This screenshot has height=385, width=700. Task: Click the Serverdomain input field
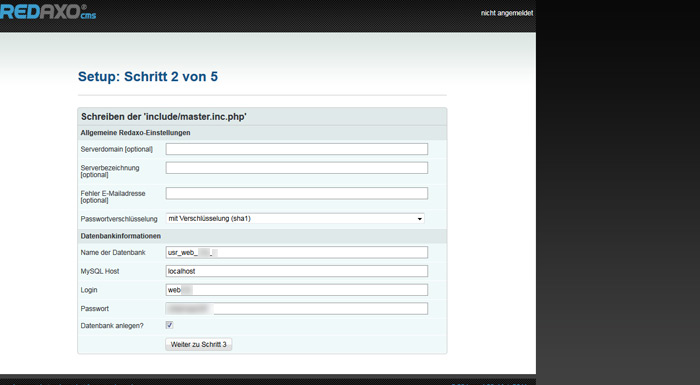pos(296,149)
